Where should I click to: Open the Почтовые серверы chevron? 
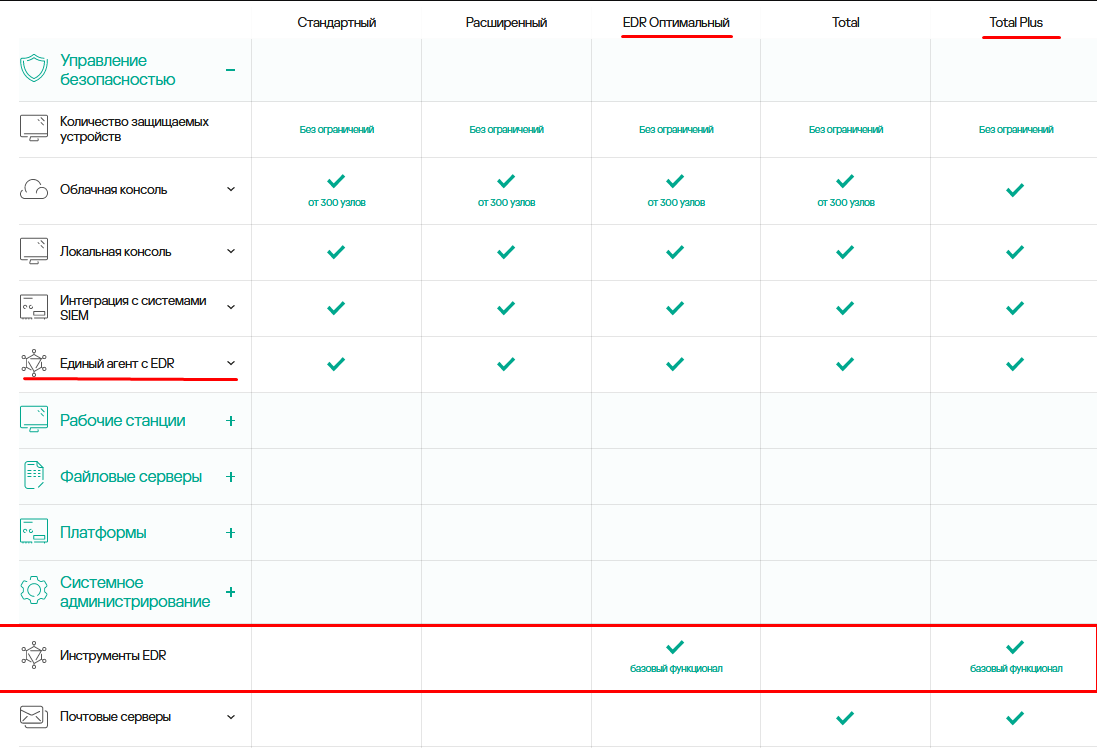tap(231, 717)
